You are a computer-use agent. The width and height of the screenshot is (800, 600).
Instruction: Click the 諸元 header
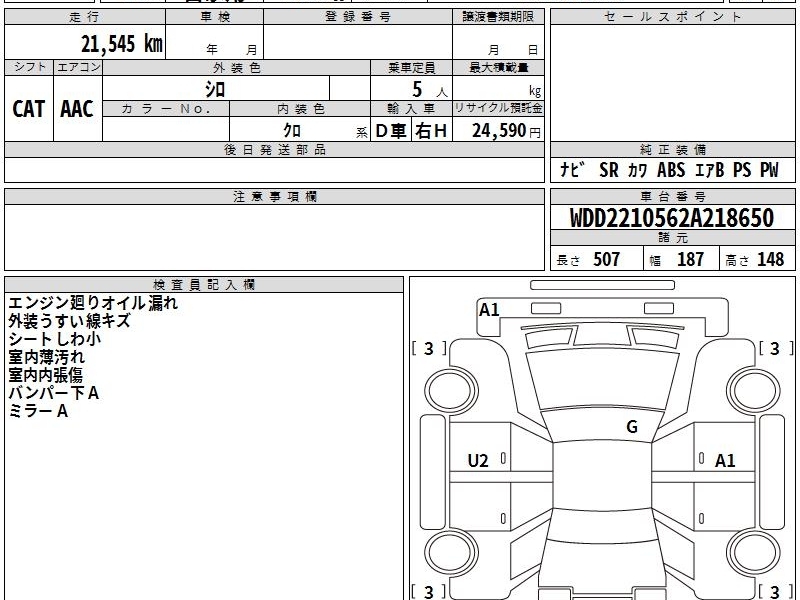click(672, 238)
